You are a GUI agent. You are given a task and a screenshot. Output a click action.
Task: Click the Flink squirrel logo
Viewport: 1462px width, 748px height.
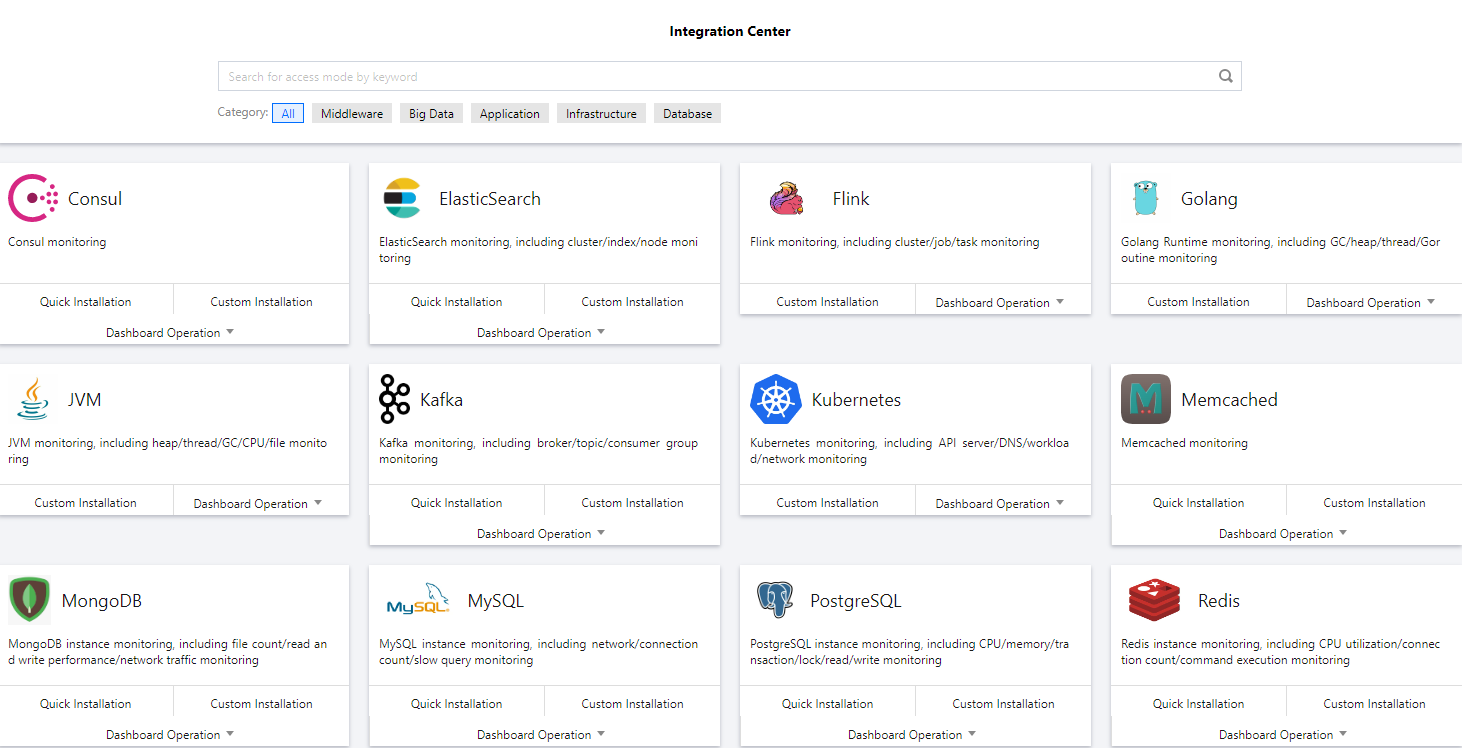[x=787, y=198]
